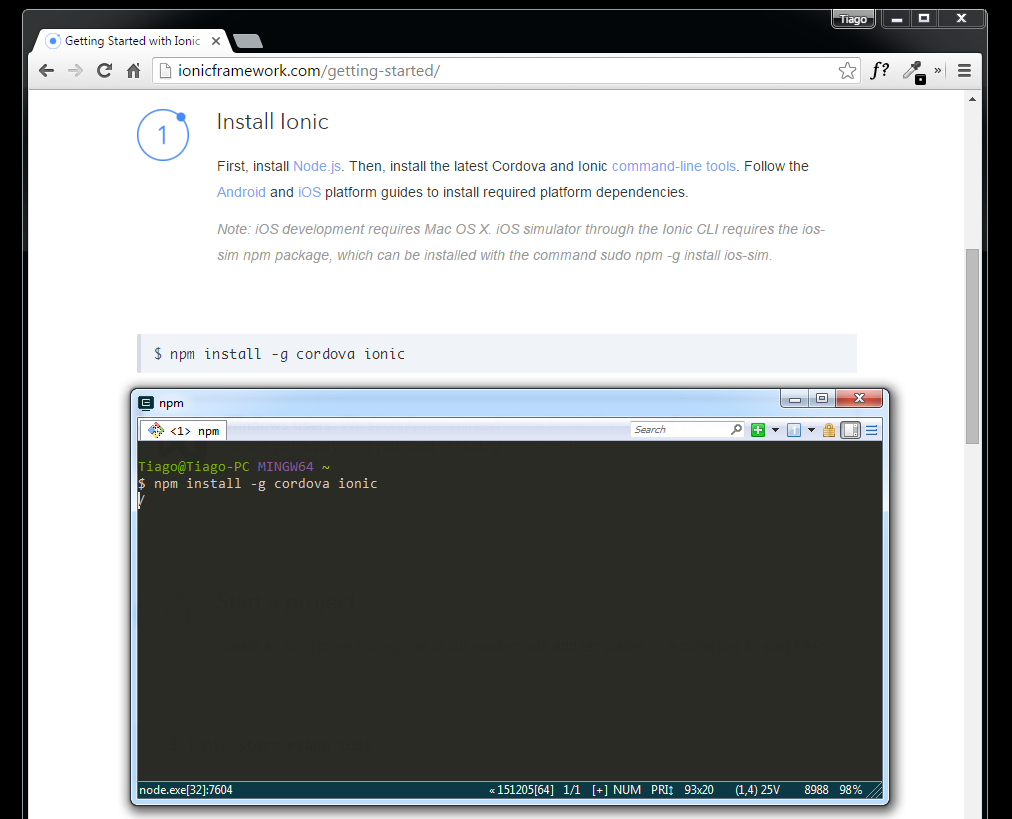Go back in Chrome history
The image size is (1012, 819).
[x=46, y=70]
